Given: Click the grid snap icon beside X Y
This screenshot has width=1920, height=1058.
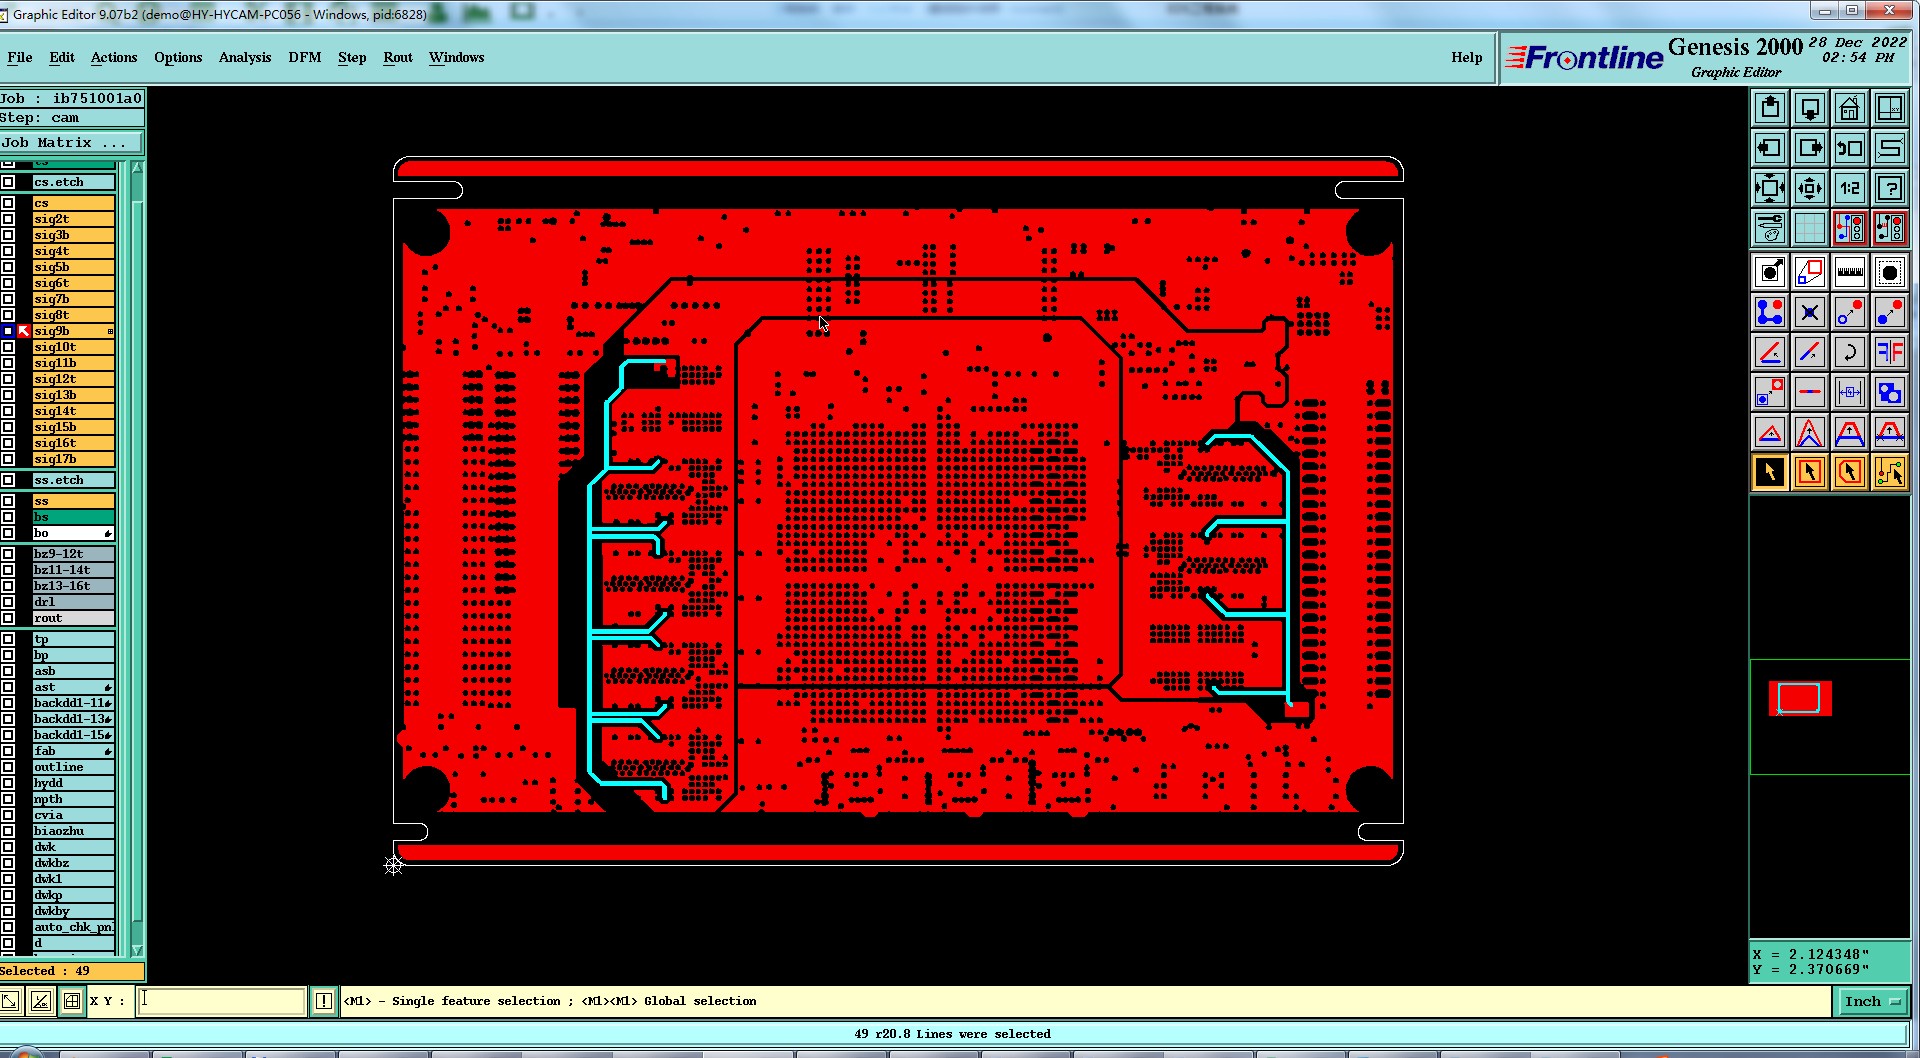Looking at the screenshot, I should [x=72, y=1001].
